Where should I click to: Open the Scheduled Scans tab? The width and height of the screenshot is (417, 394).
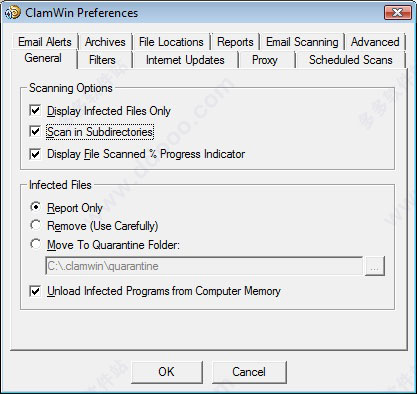351,60
